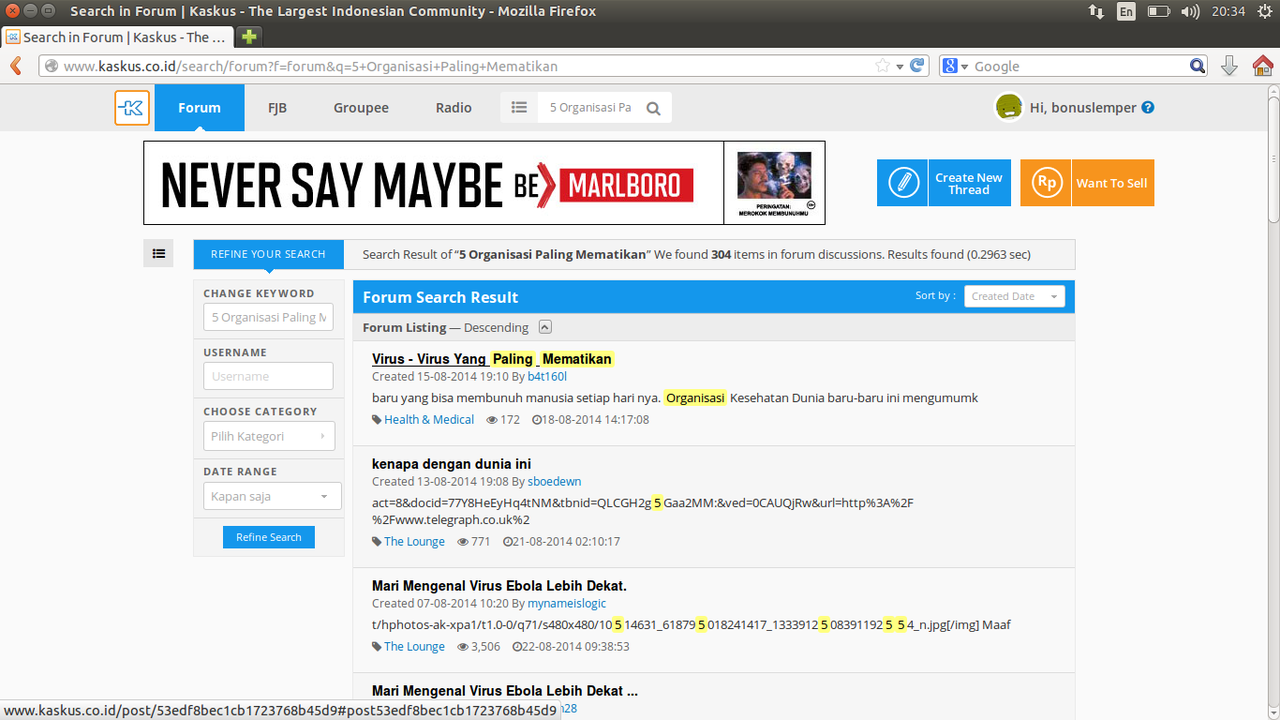Open the system session gear menu
This screenshot has height=720, width=1280.
pos(1265,12)
